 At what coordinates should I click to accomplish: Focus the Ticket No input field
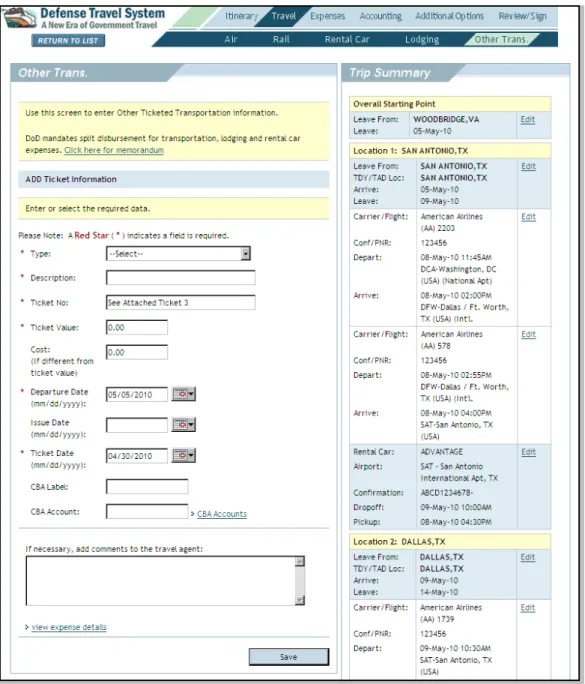tap(181, 303)
